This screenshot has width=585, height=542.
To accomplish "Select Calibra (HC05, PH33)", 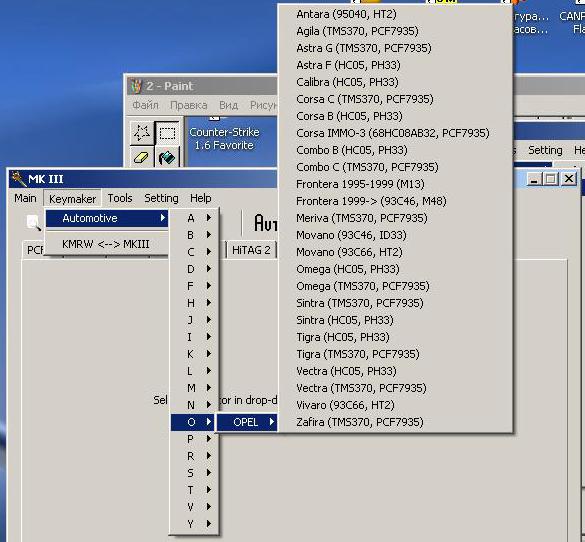I will [x=395, y=82].
